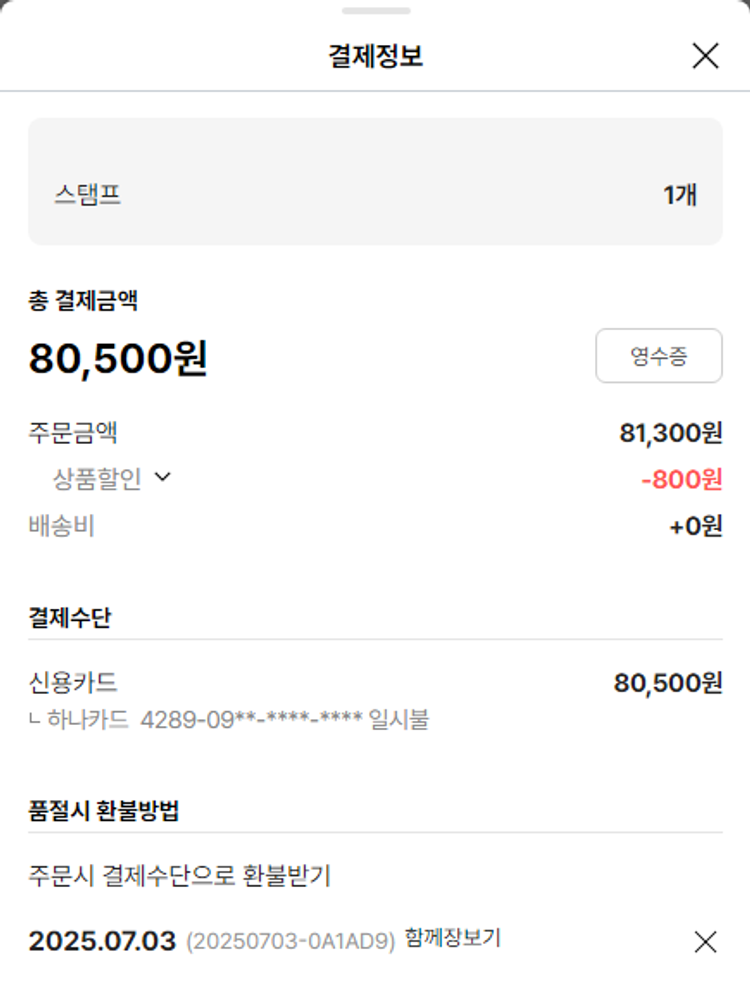Click the drag handle at sheet top
750x995 pixels.
(x=375, y=11)
